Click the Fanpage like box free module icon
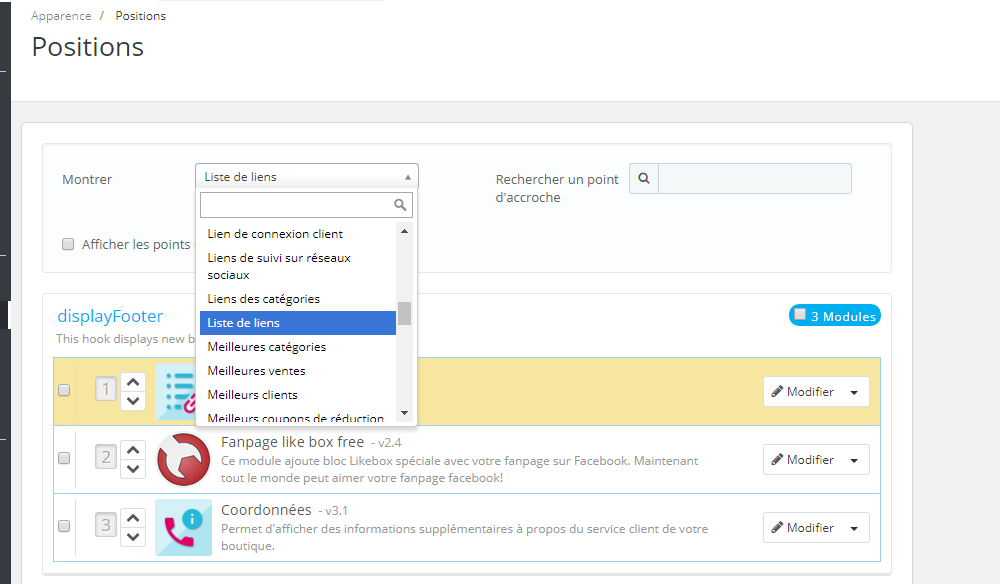The height and width of the screenshot is (584, 1000). click(183, 459)
